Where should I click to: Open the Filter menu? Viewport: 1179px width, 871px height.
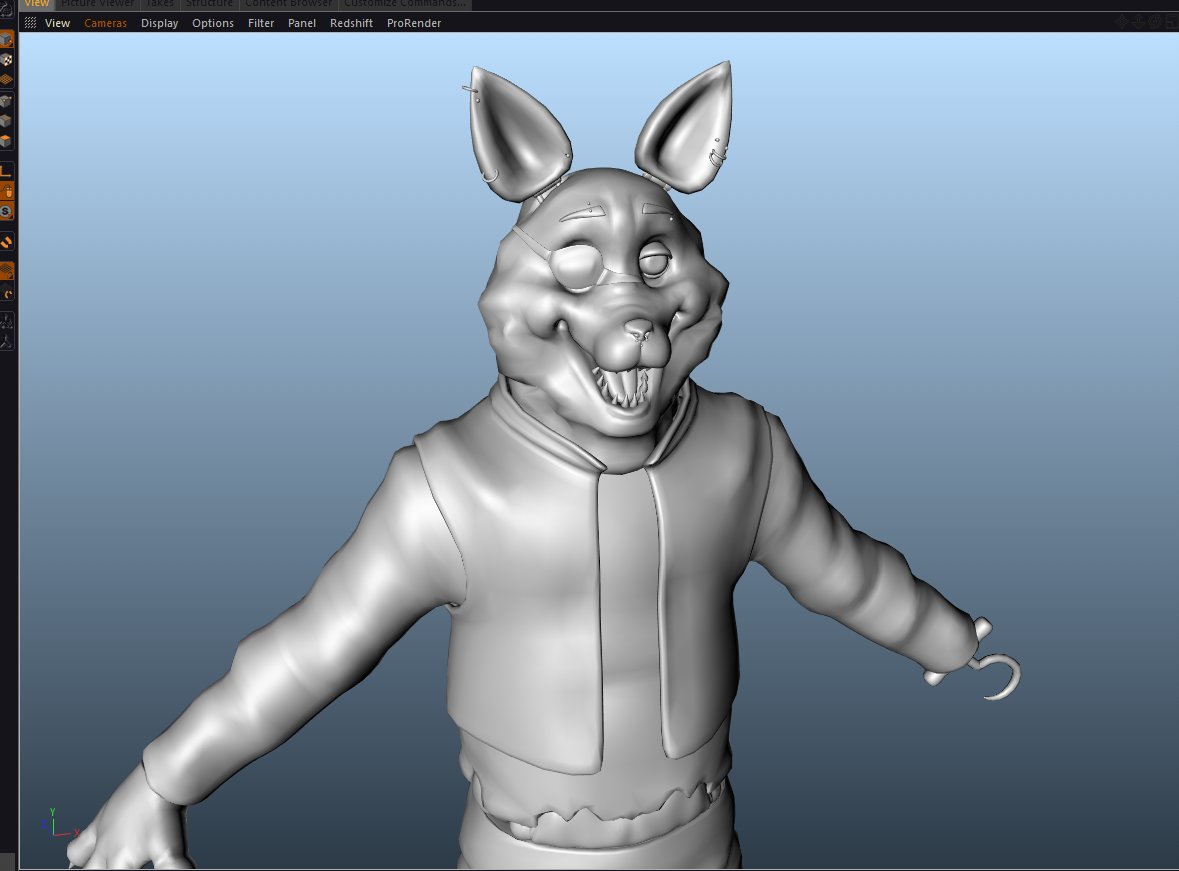point(261,23)
